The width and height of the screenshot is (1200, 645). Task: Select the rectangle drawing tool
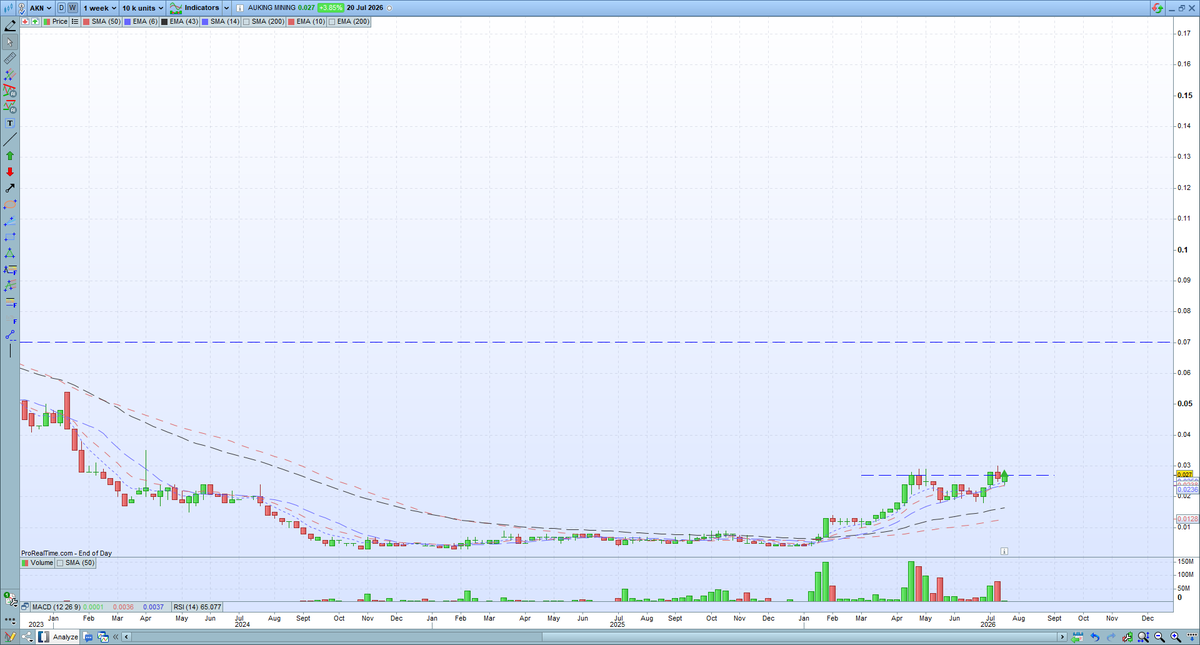pos(10,236)
